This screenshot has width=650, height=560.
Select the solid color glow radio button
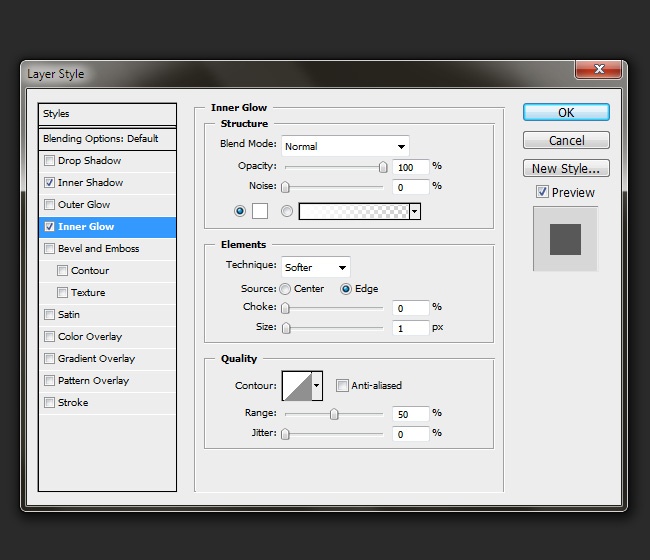[x=240, y=211]
